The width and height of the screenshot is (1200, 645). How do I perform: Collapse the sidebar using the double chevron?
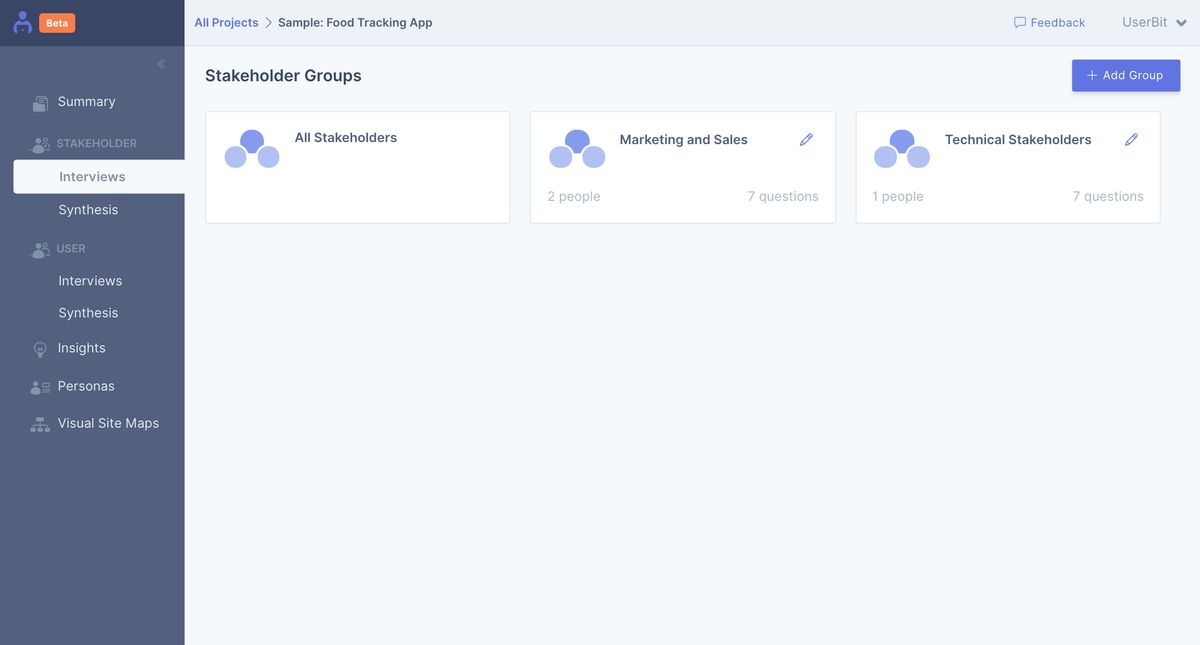point(160,62)
